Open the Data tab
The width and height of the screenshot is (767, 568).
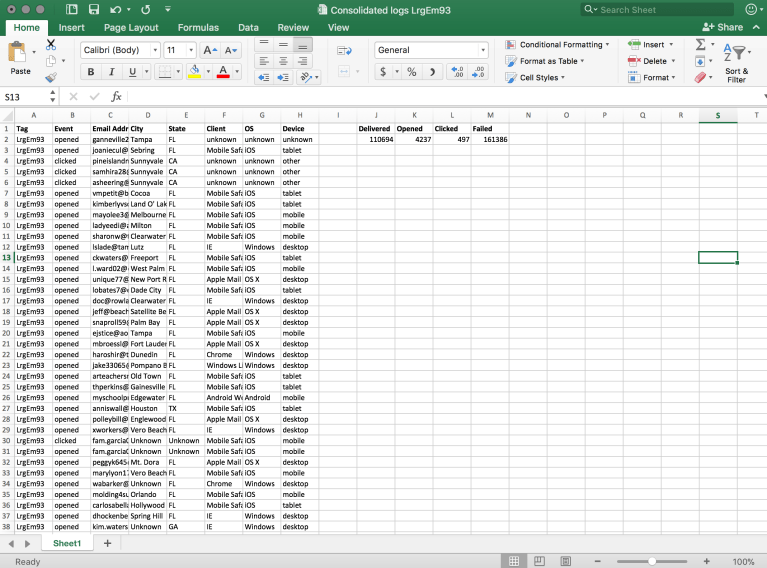(x=248, y=27)
